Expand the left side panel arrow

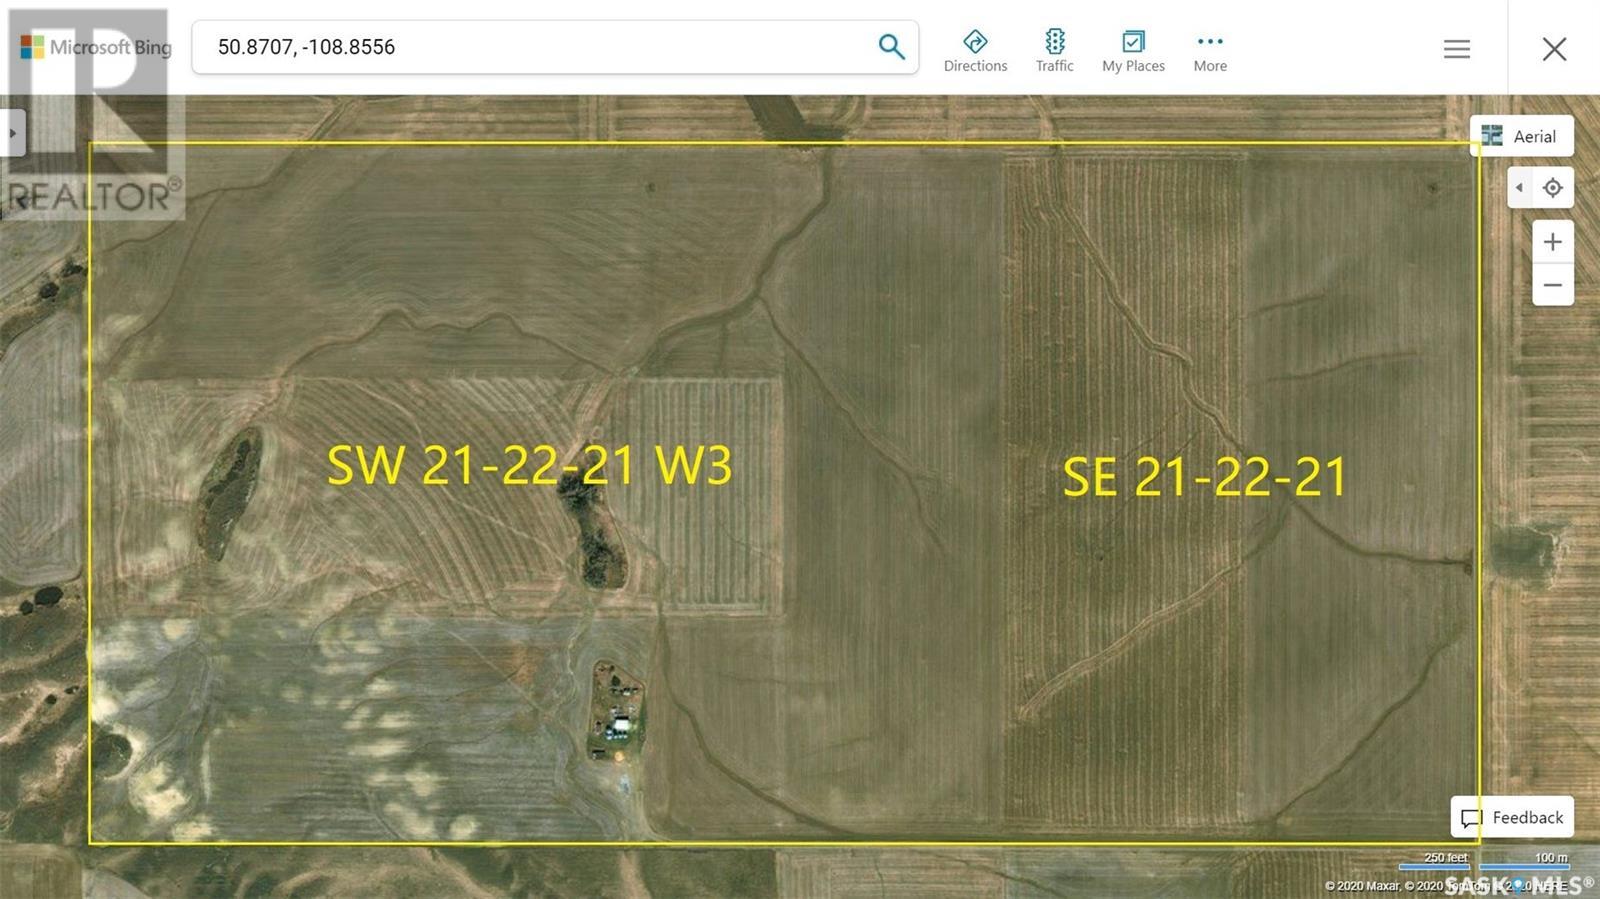12,133
